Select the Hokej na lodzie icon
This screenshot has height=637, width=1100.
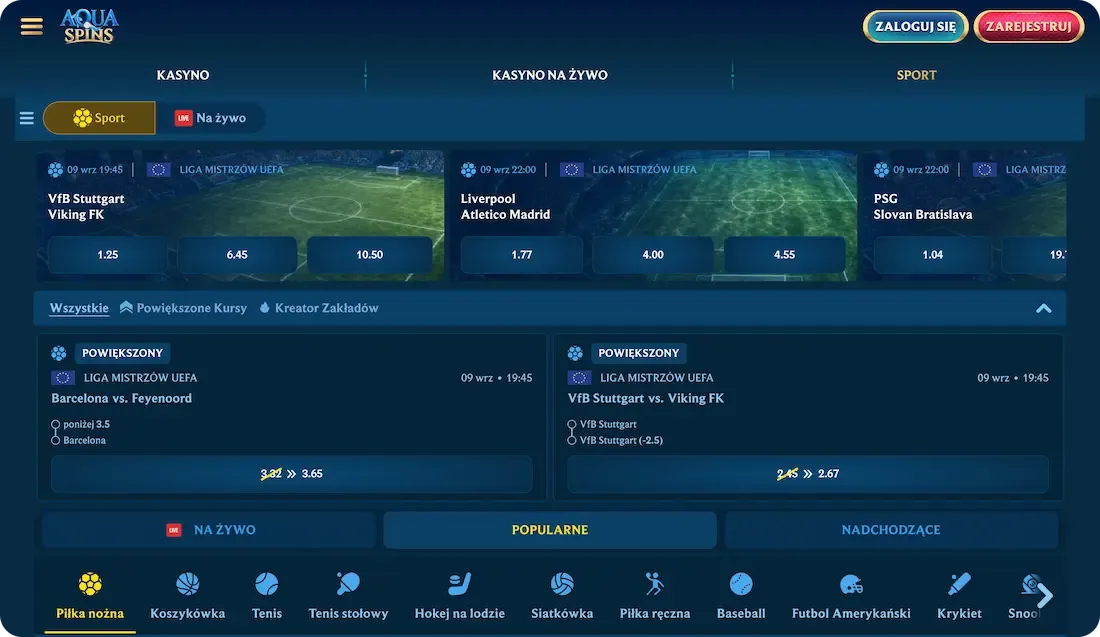460,584
